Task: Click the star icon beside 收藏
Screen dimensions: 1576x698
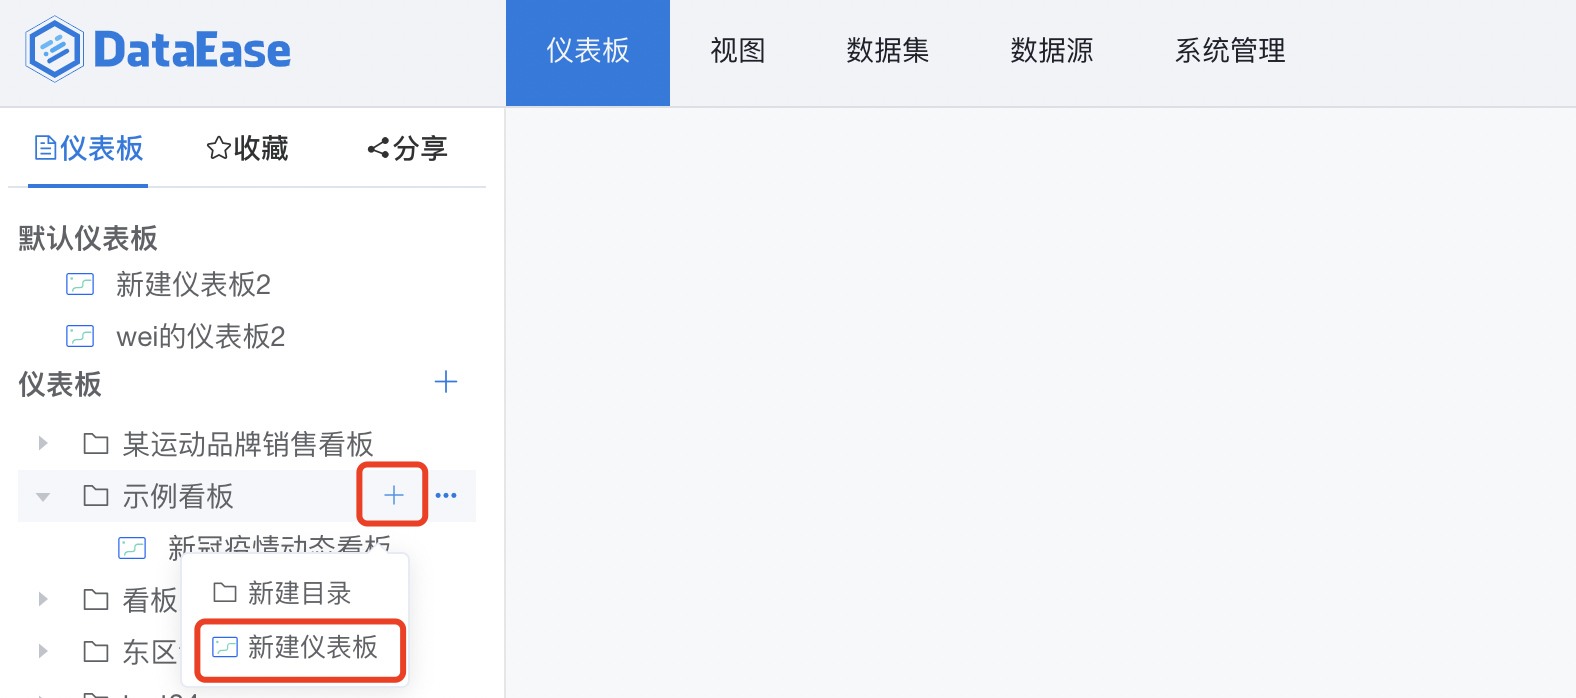Action: pos(219,149)
